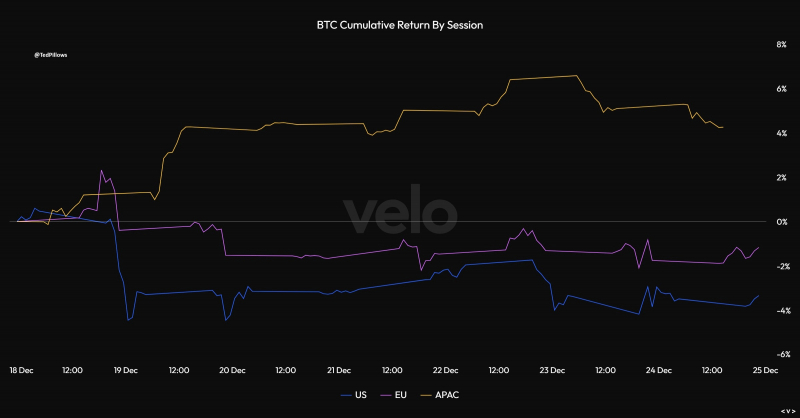
Task: Open the @TedPillows handle
Action: [51, 55]
